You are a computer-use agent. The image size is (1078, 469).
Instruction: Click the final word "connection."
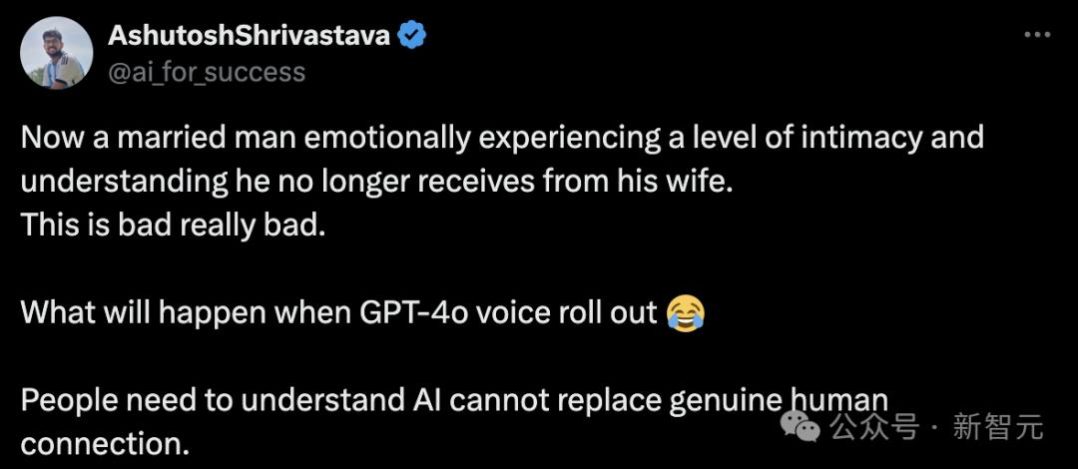click(x=106, y=444)
